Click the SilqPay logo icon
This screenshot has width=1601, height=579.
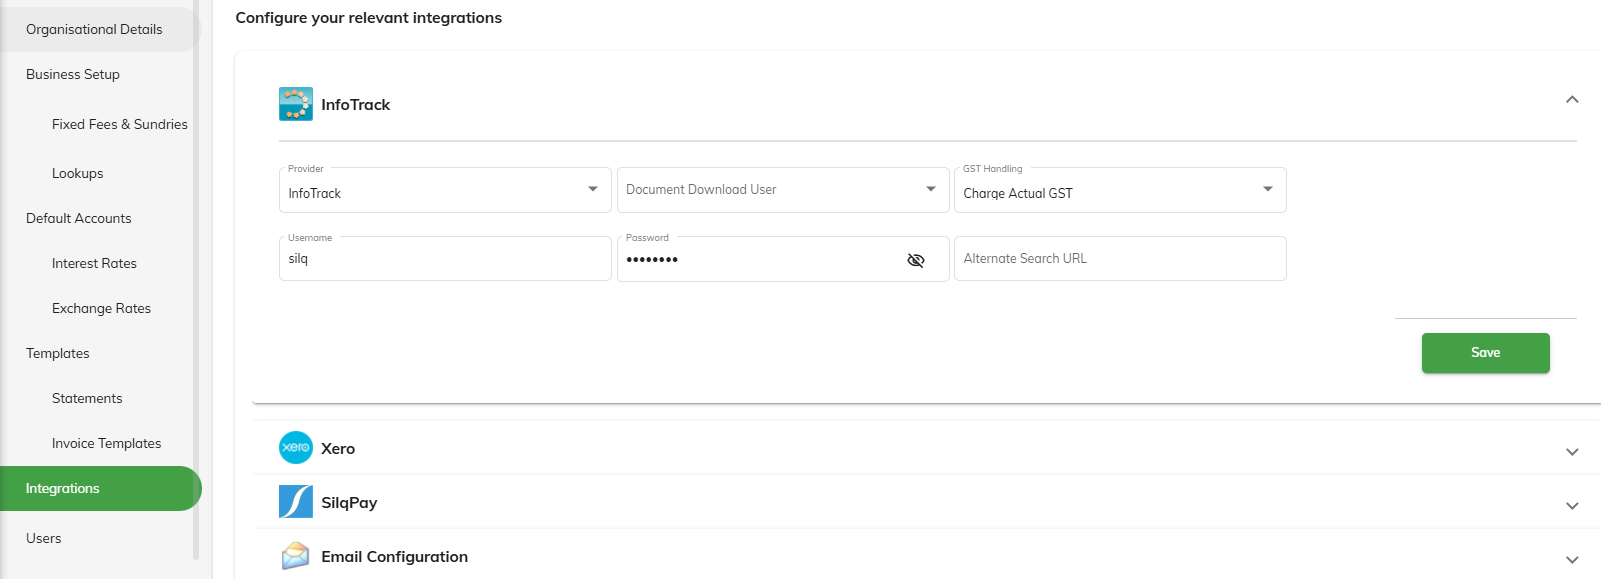pyautogui.click(x=296, y=502)
